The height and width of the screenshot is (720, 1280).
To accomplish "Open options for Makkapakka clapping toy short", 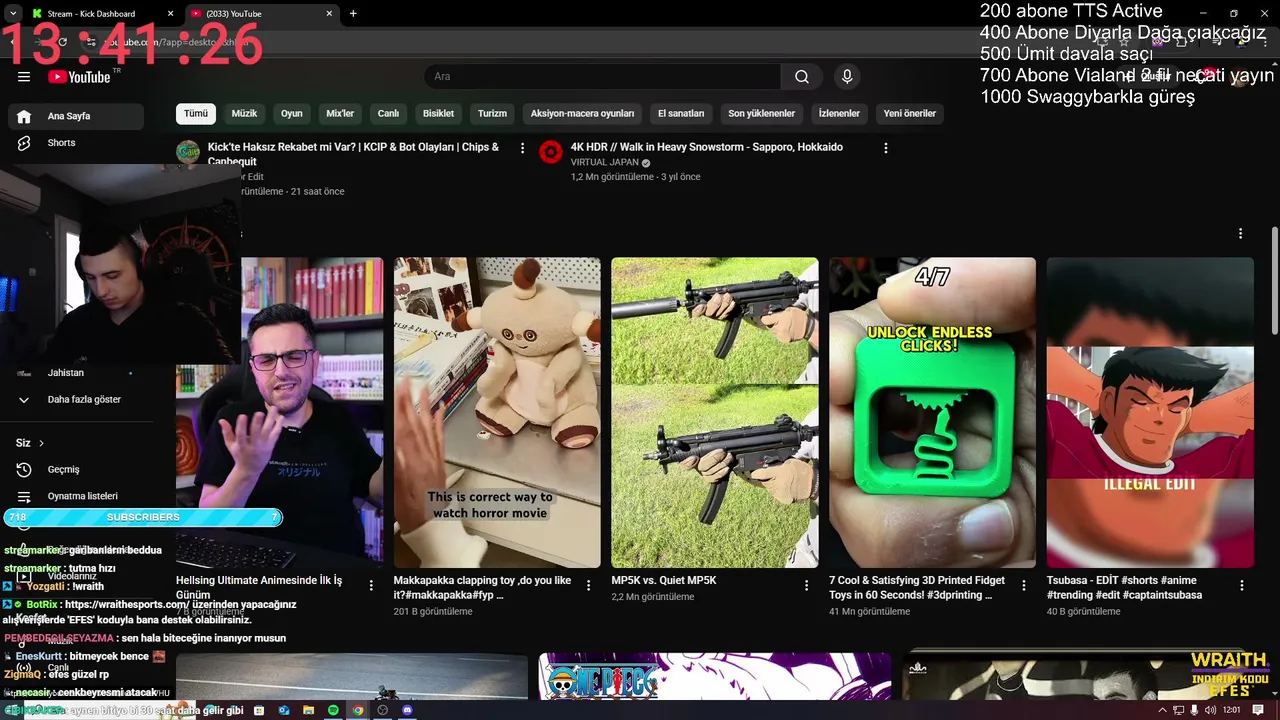I will coord(589,586).
